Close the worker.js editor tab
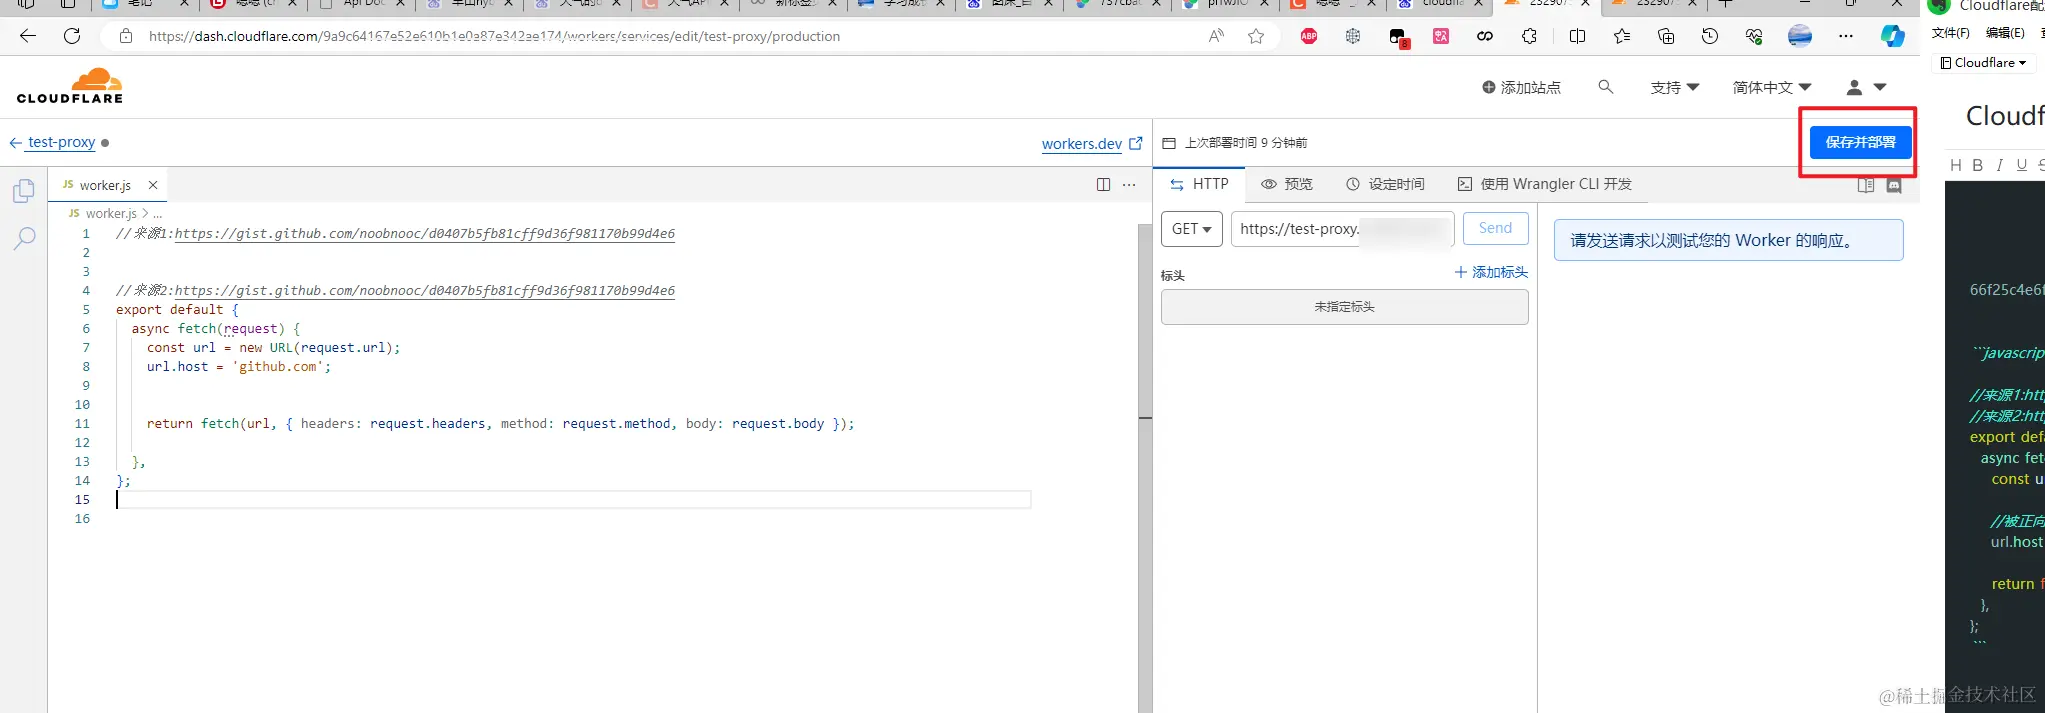Screen dimensions: 2045x713 click(153, 185)
